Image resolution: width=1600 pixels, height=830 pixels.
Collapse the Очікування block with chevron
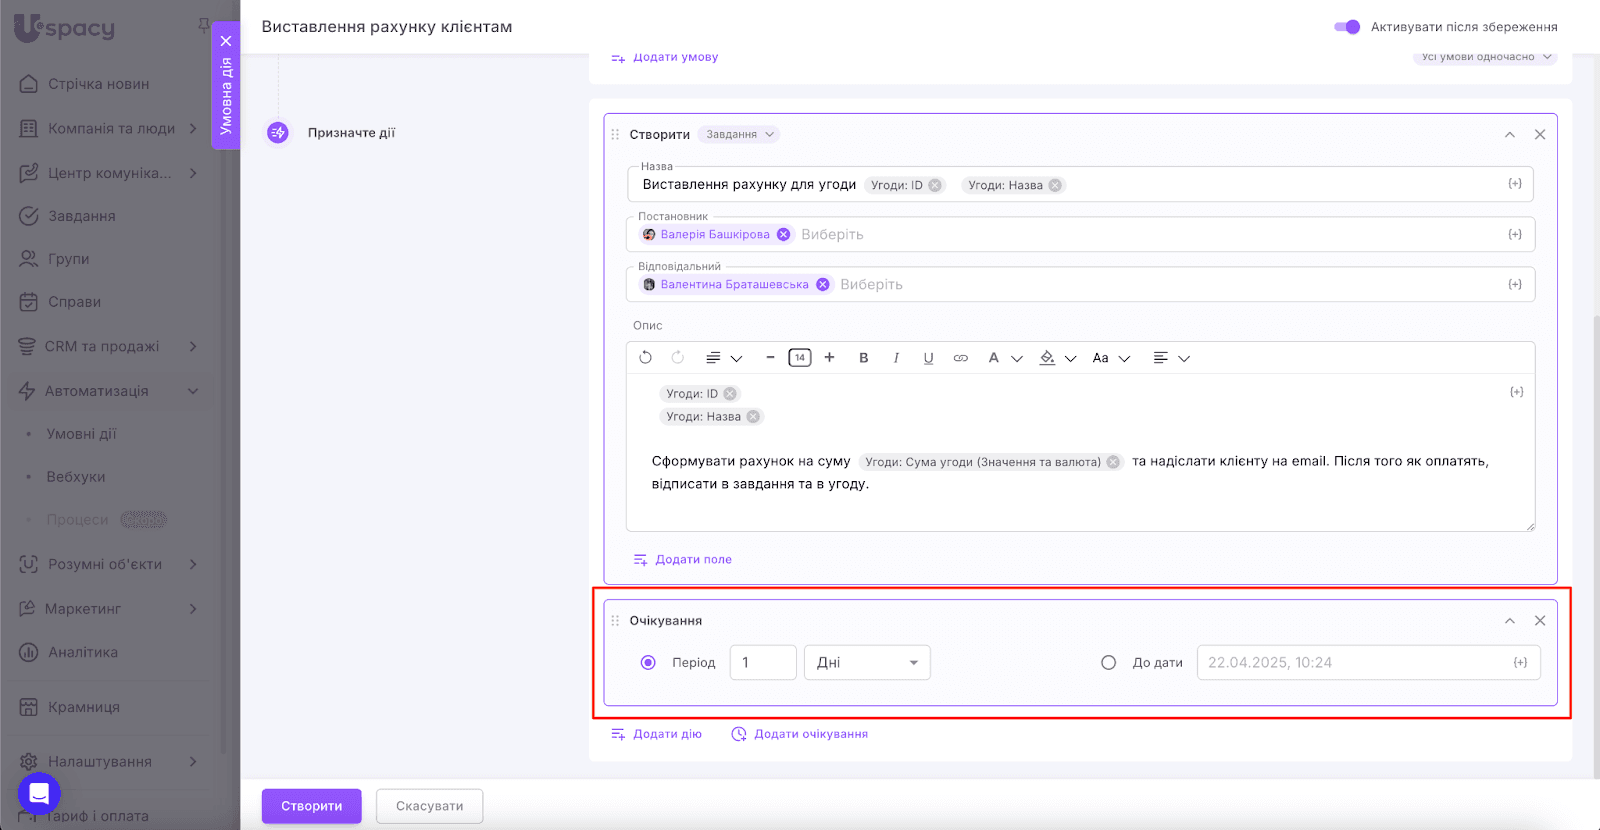point(1510,621)
